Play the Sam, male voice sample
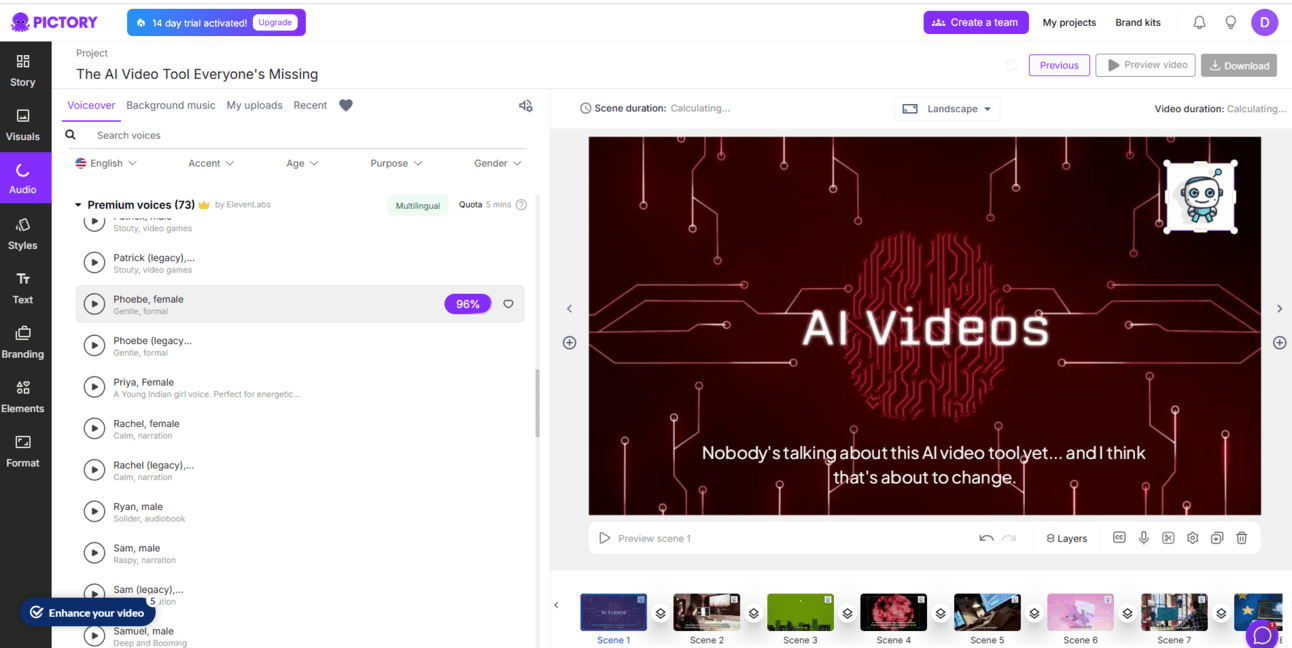1292x648 pixels. [x=94, y=553]
